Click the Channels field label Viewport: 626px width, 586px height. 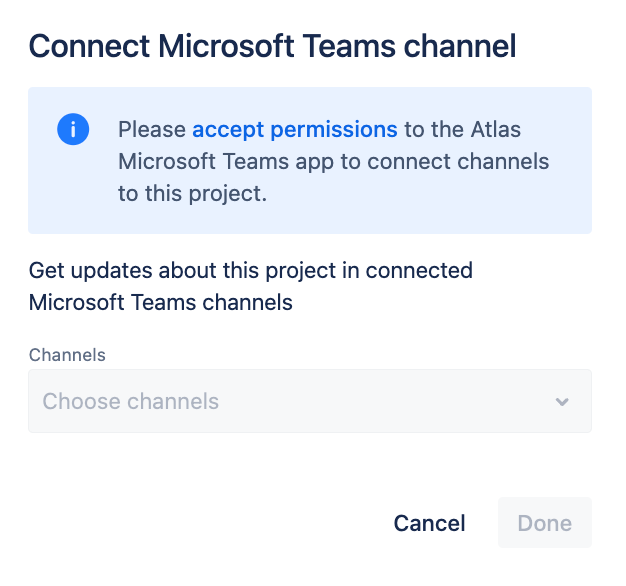(x=67, y=355)
